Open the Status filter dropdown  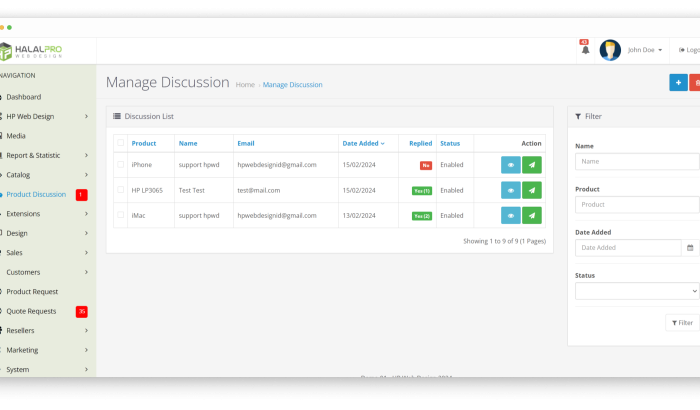click(x=637, y=291)
